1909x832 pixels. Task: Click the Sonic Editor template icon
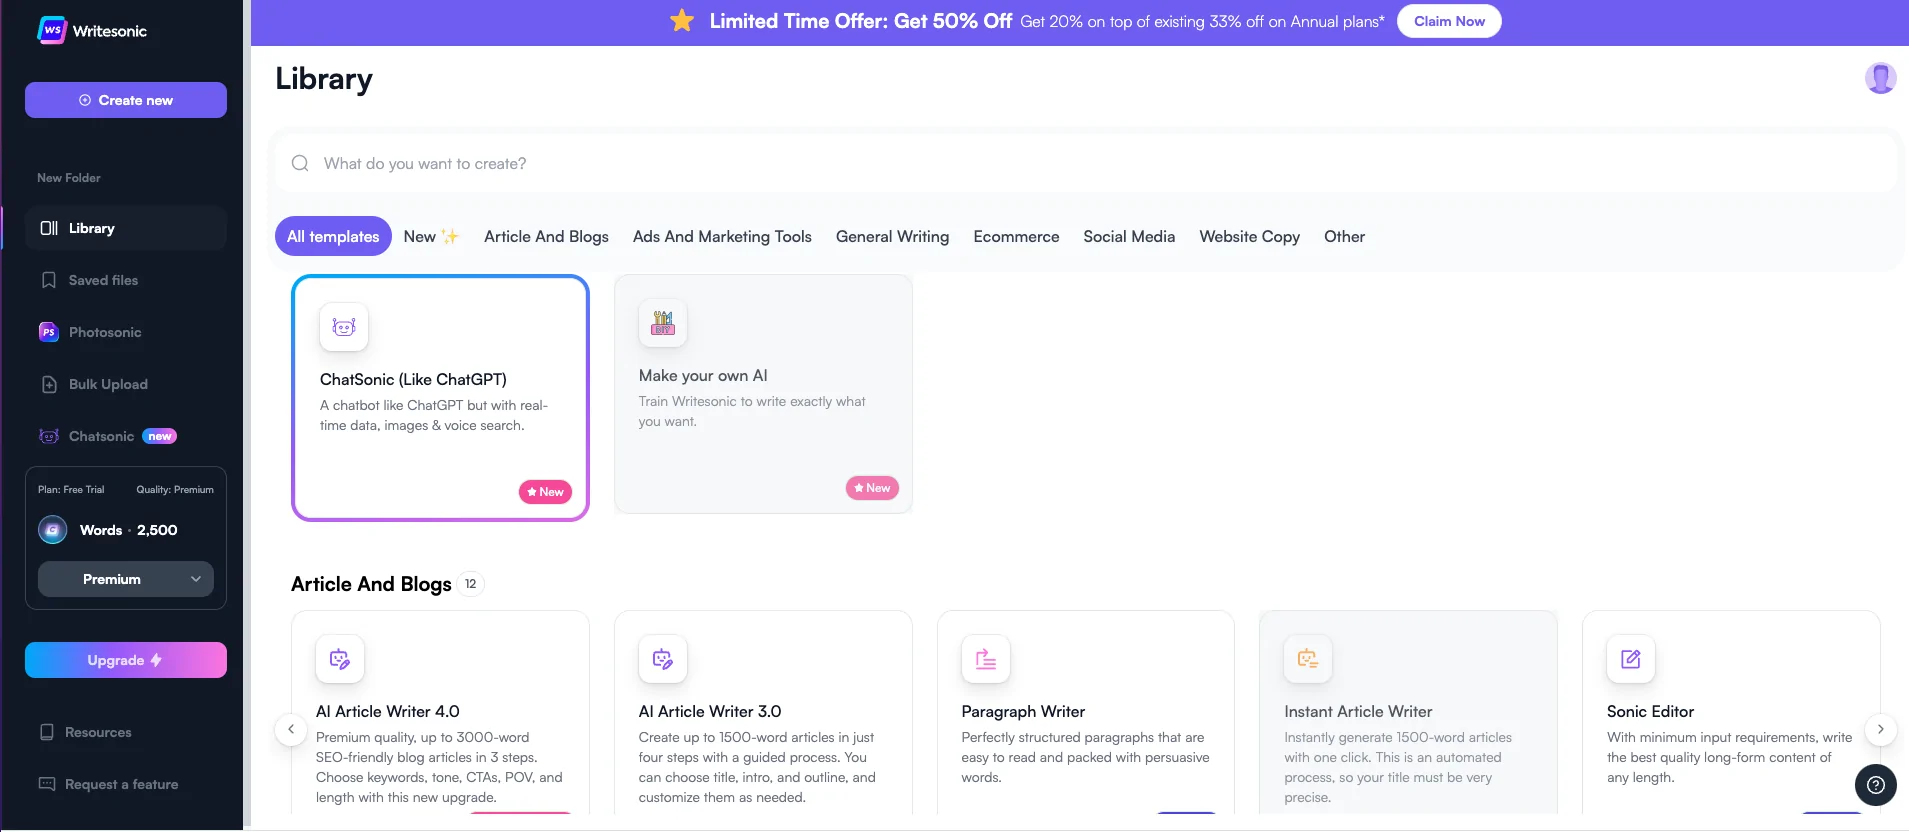(x=1630, y=659)
